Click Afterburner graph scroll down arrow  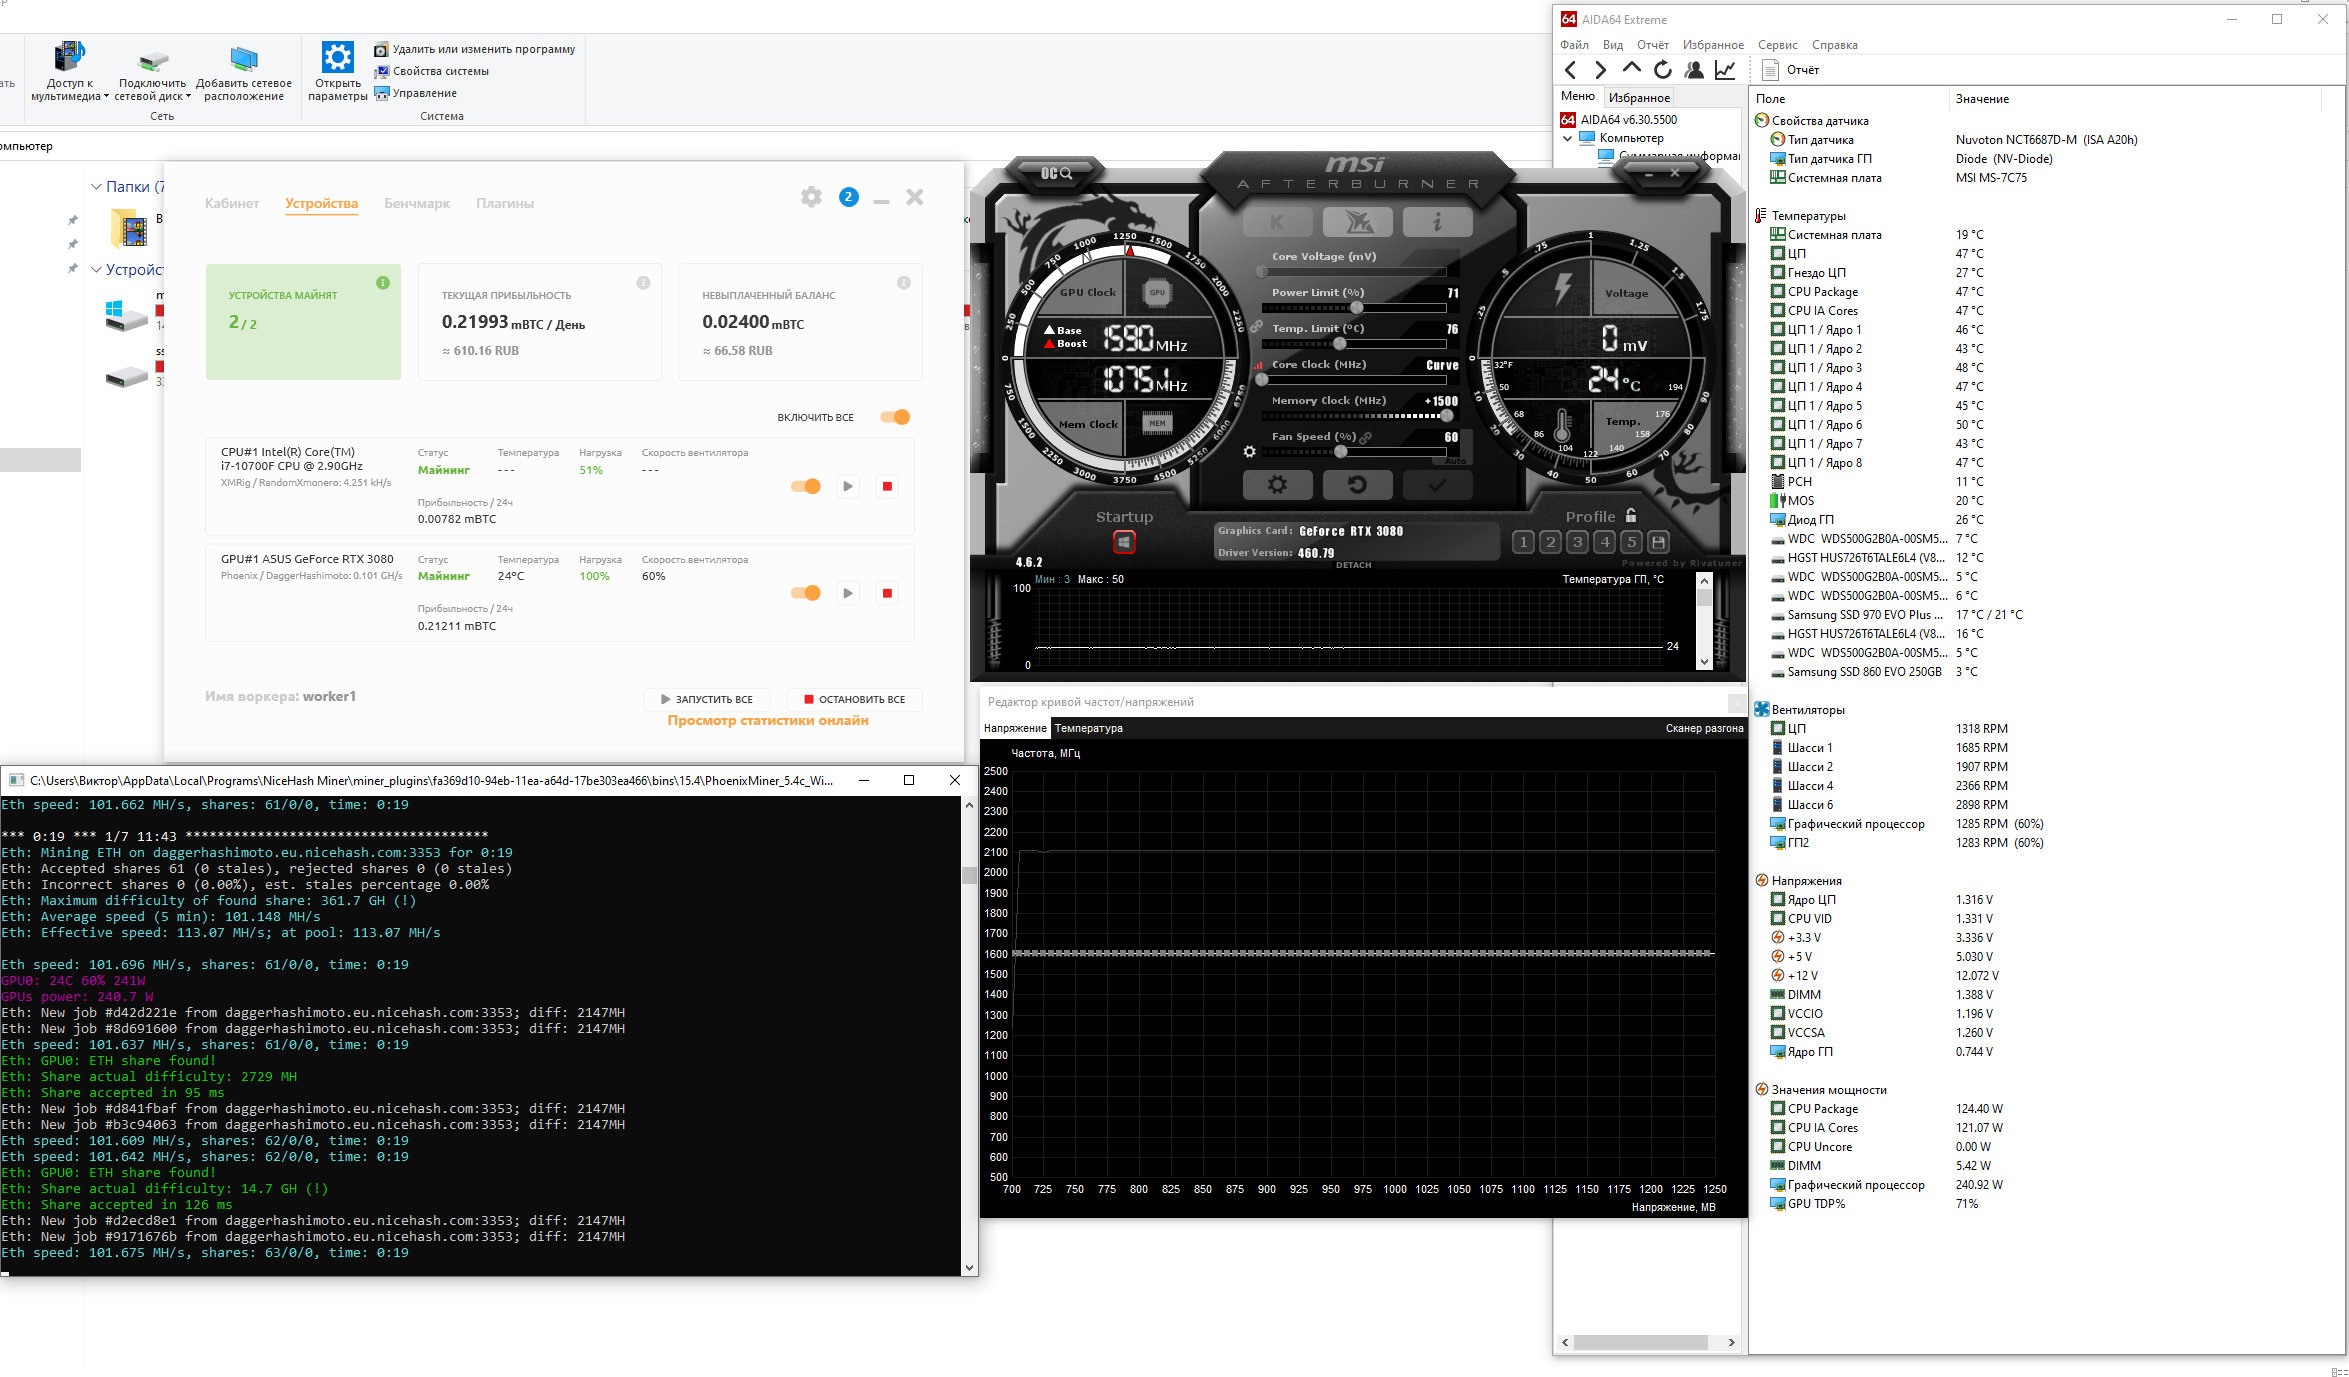click(1705, 661)
